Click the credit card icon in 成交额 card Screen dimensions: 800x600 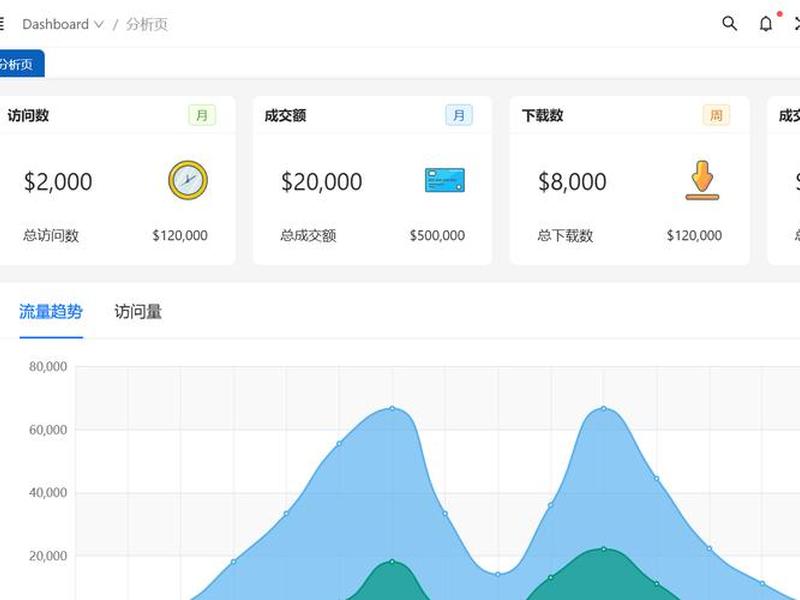point(445,180)
